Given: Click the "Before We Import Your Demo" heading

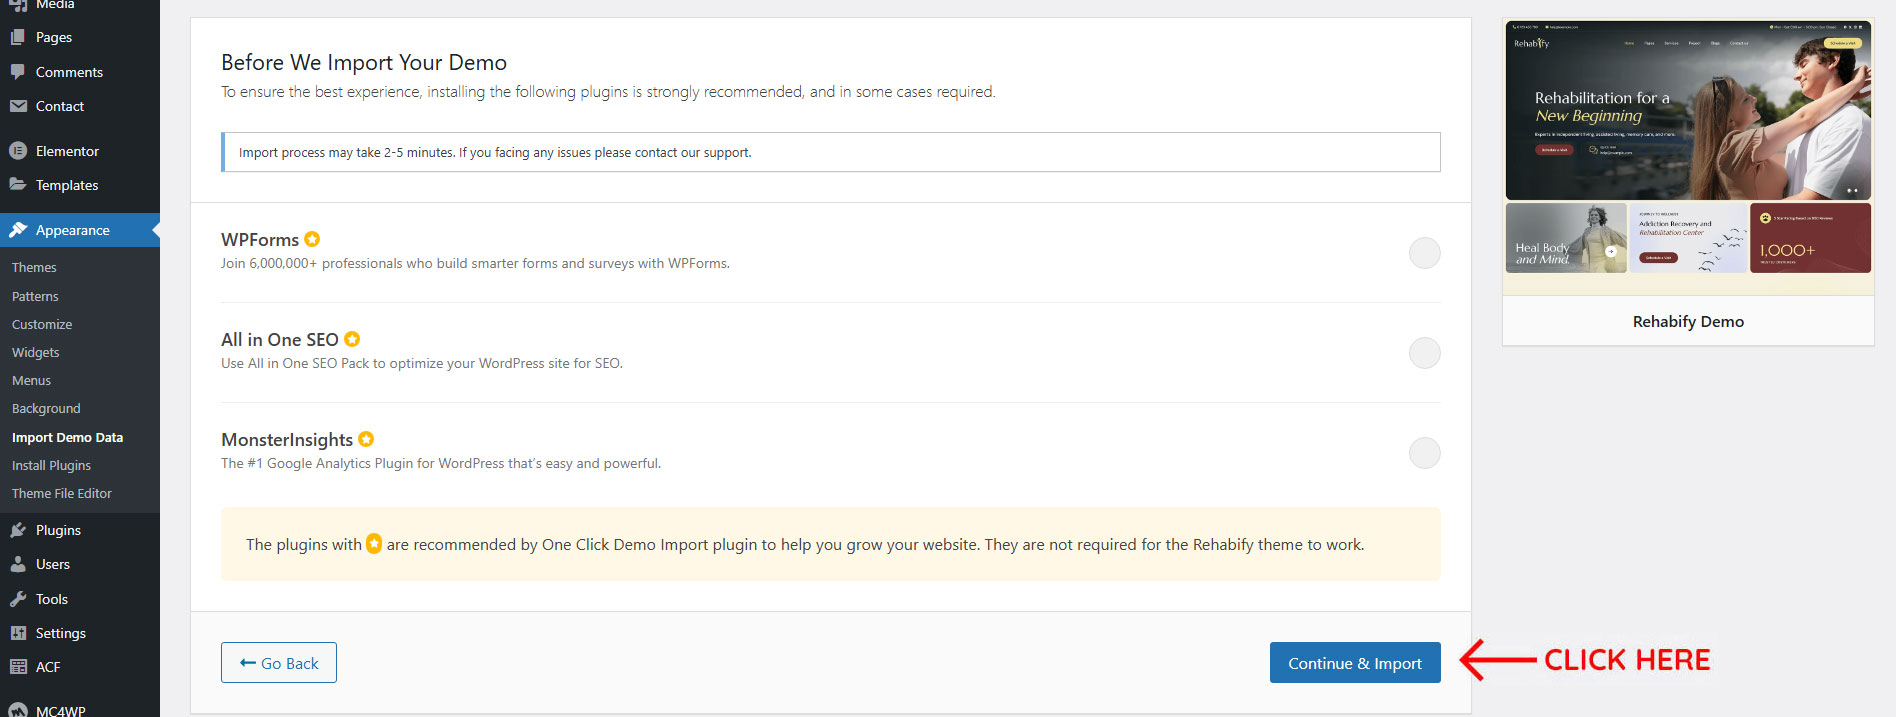Looking at the screenshot, I should [x=364, y=62].
